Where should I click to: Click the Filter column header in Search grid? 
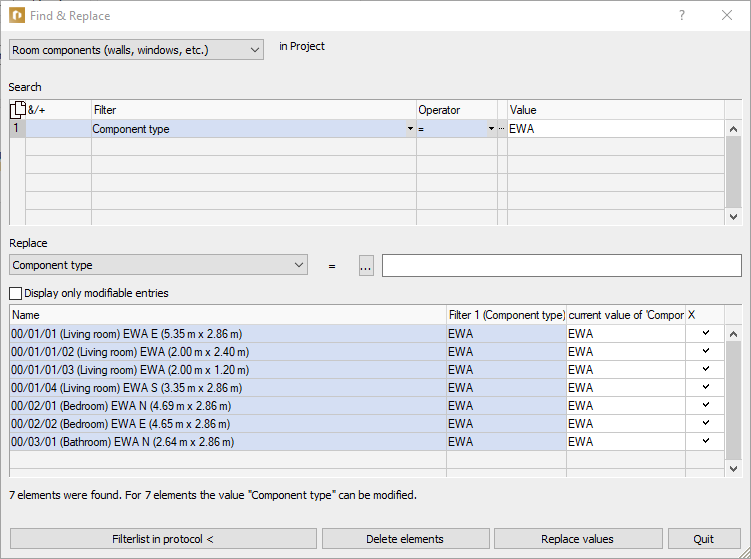[x=254, y=110]
